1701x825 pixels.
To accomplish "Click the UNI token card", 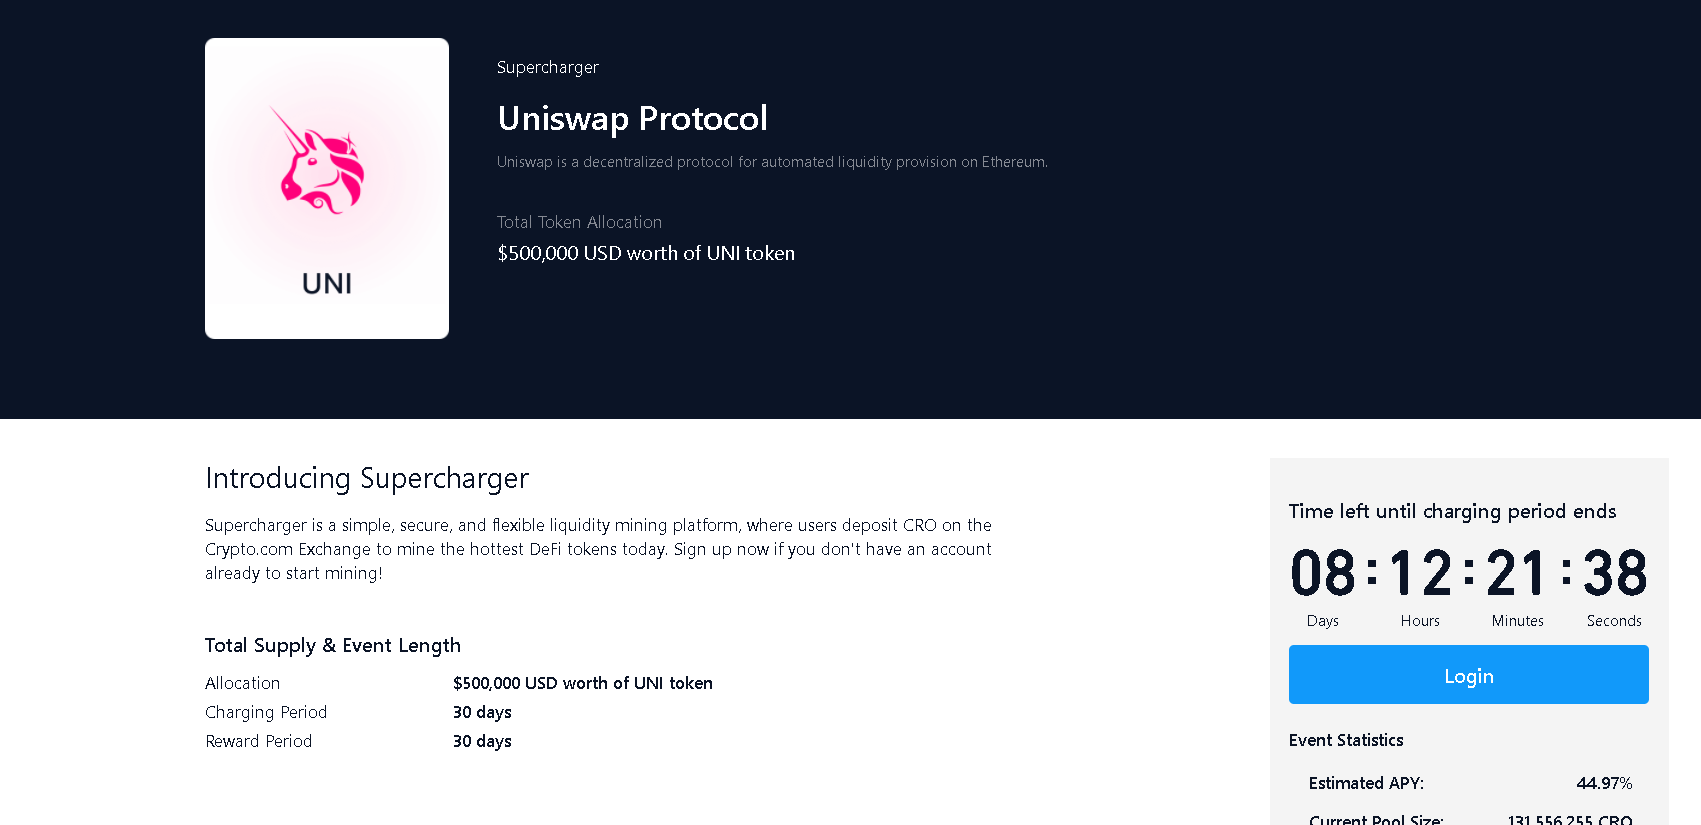I will tap(327, 188).
